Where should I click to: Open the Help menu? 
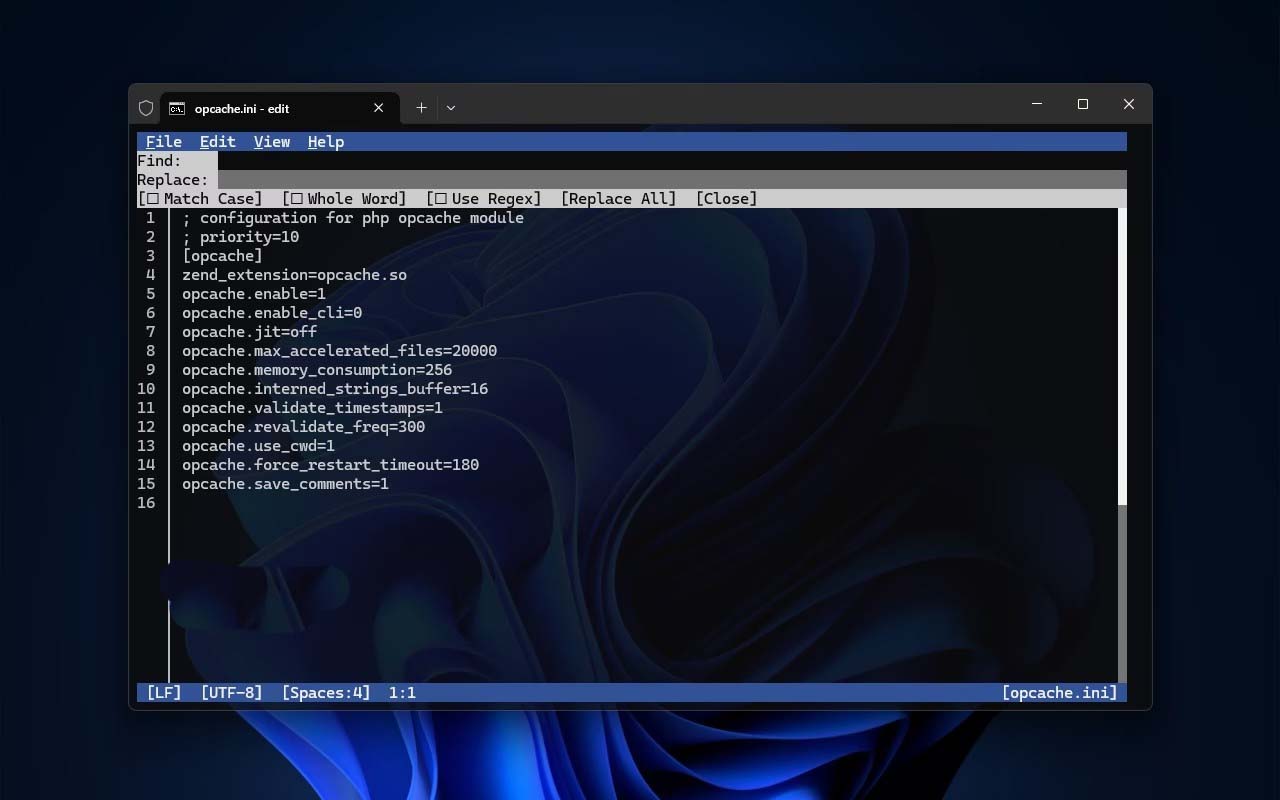pos(325,142)
